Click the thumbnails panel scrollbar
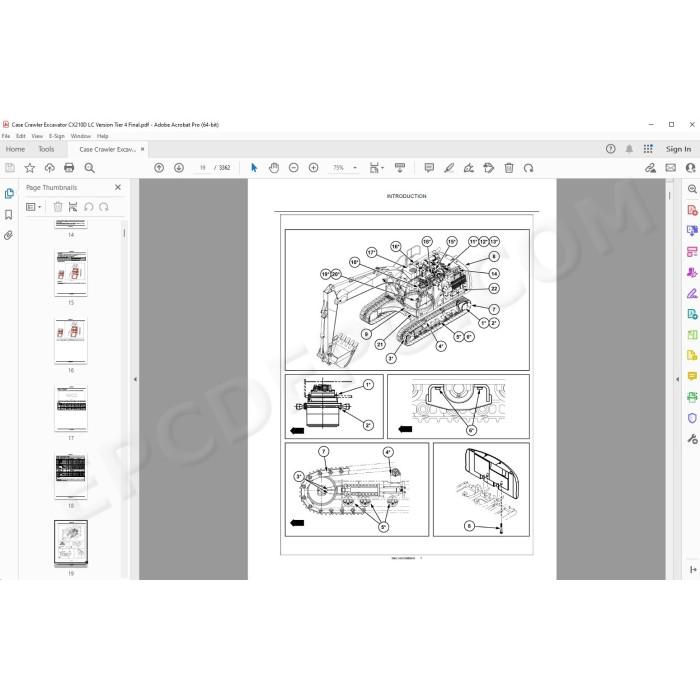Viewport: 700px width, 700px height. pos(124,233)
